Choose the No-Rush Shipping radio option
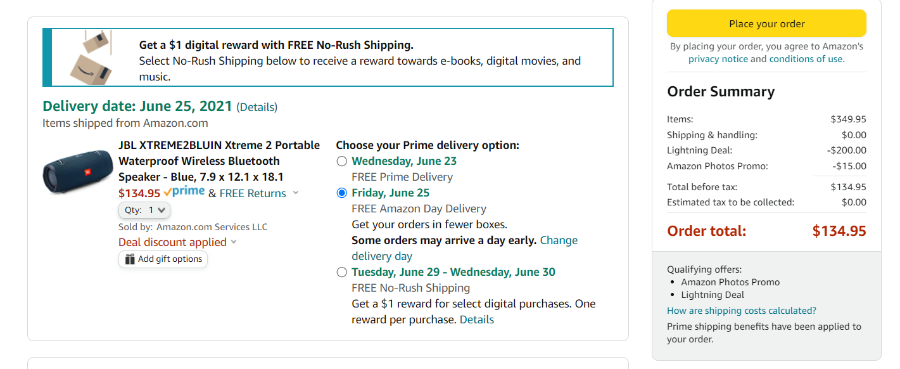This screenshot has width=900, height=369. [x=342, y=272]
